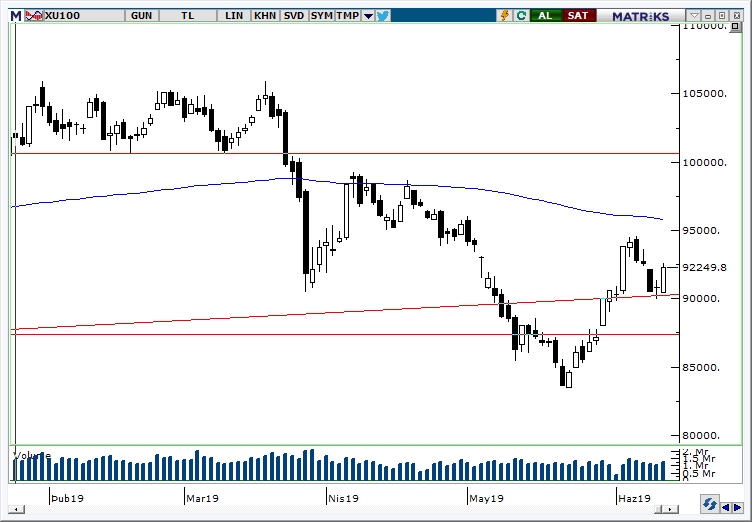Click the Nis19 date axis label
Screen dimensions: 752x522
tap(343, 499)
